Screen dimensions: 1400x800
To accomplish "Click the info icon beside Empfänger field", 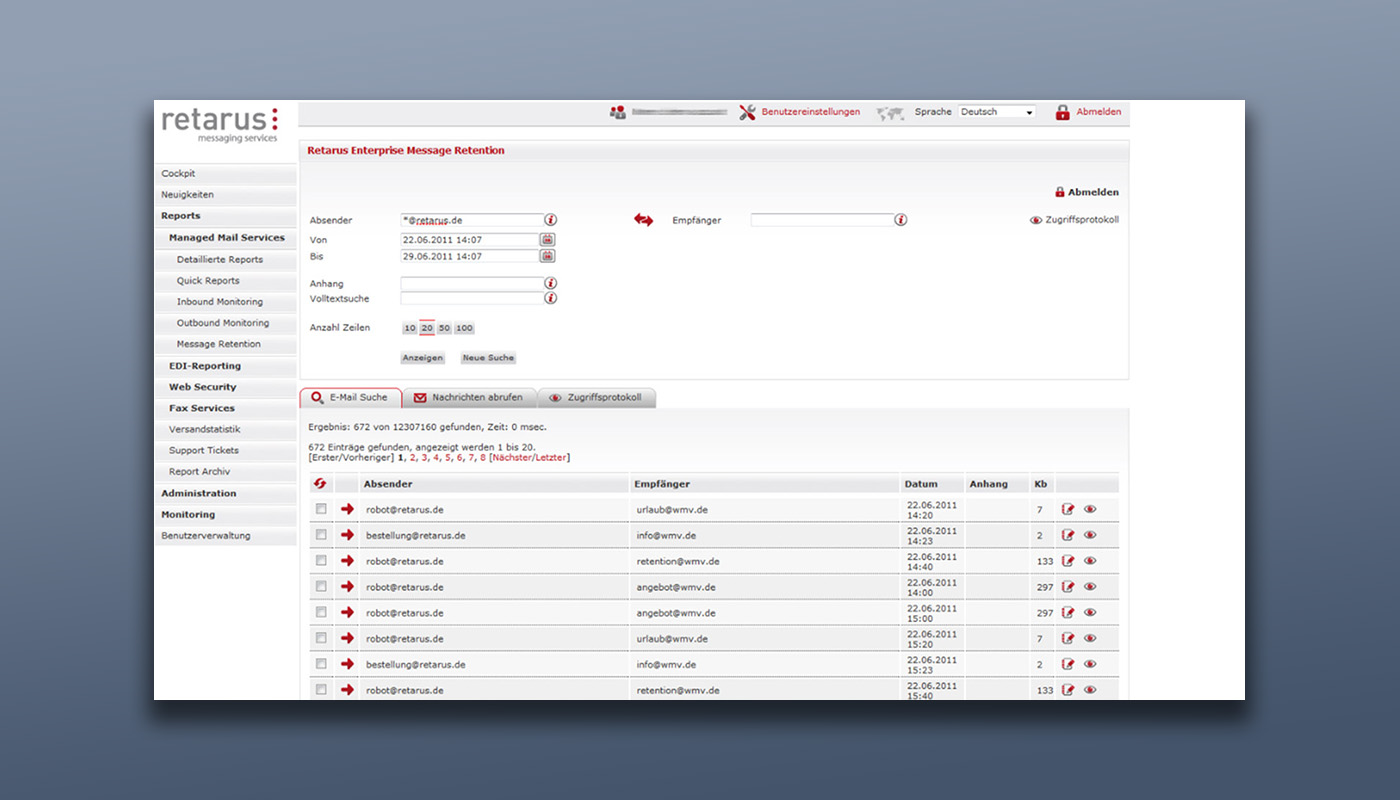I will pyautogui.click(x=900, y=220).
